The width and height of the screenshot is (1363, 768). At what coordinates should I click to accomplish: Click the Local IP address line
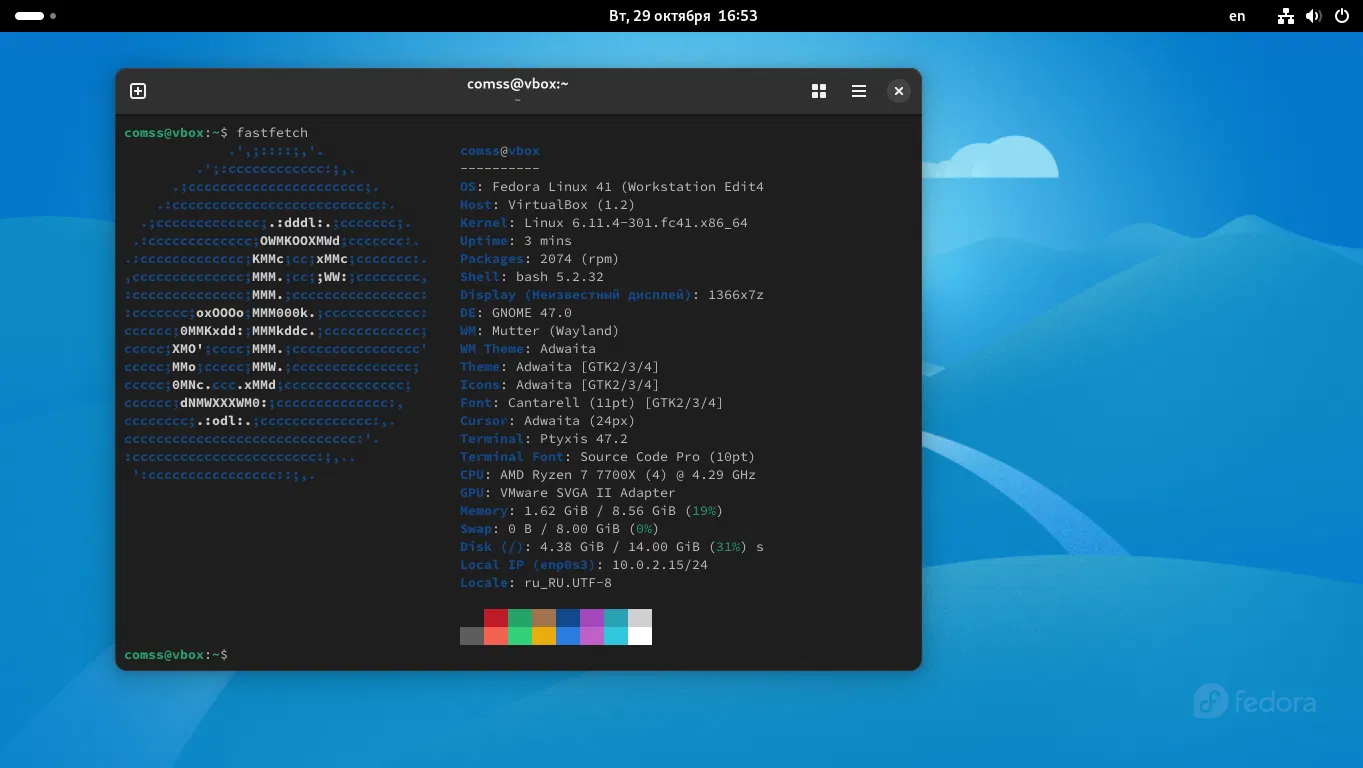click(584, 565)
